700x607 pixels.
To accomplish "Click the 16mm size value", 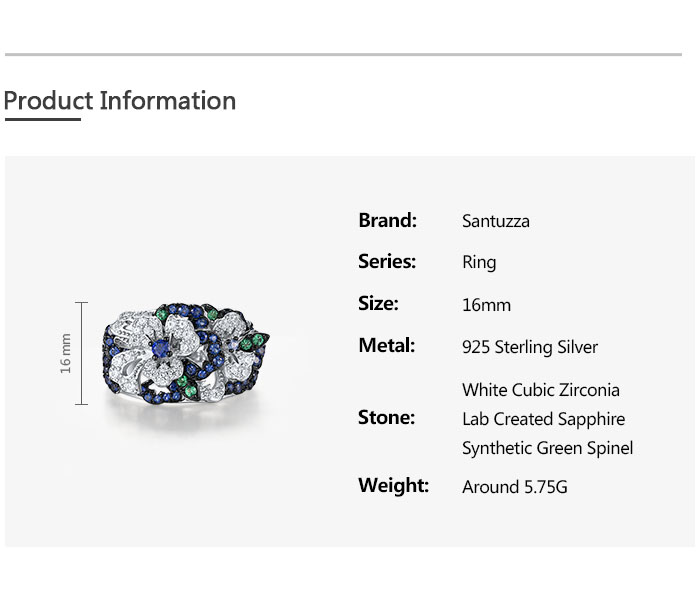I will 486,305.
